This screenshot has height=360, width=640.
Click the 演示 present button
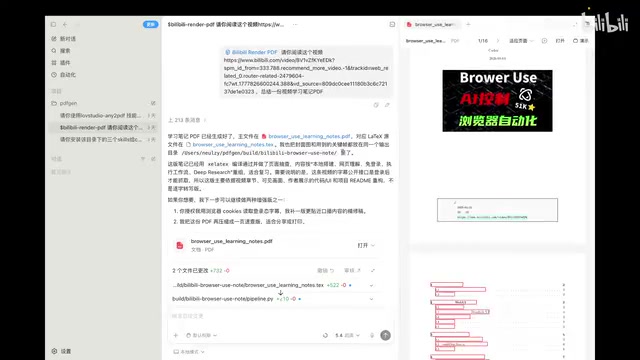tap(581, 41)
